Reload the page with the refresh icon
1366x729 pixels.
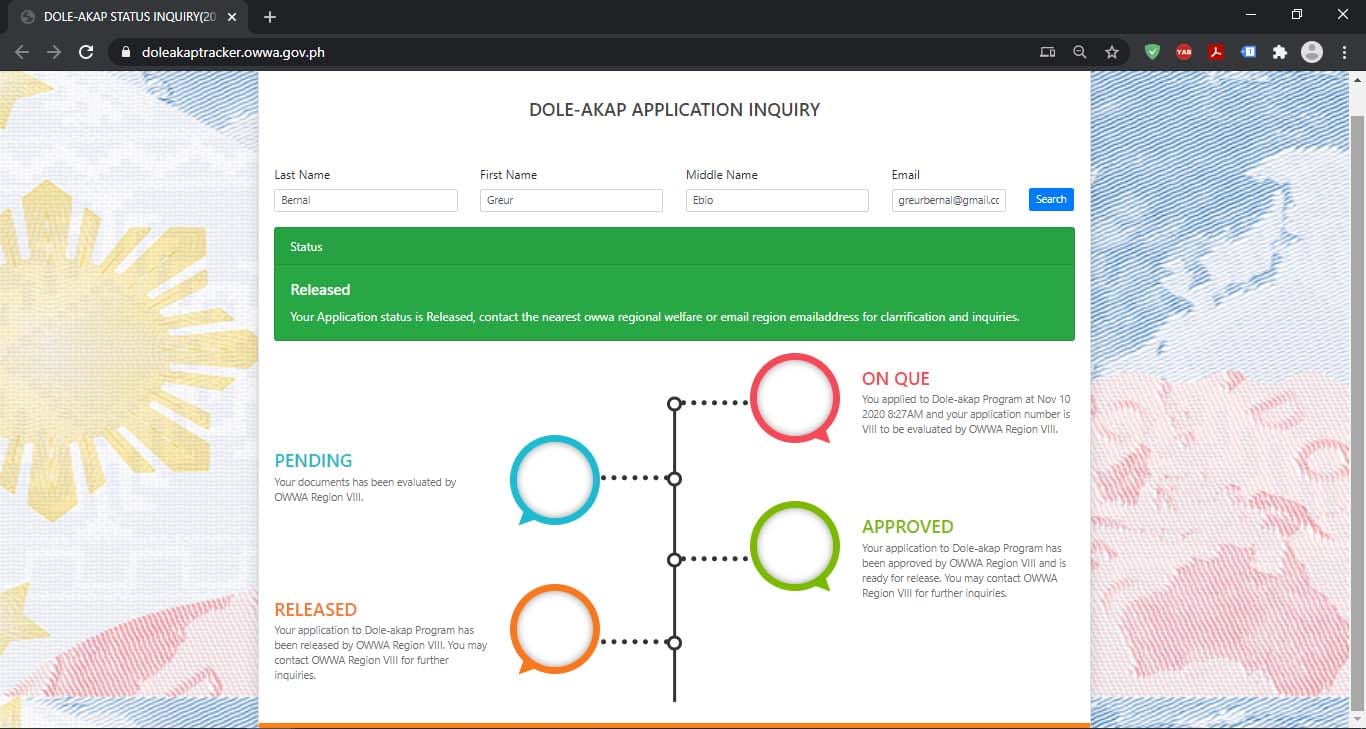86,52
